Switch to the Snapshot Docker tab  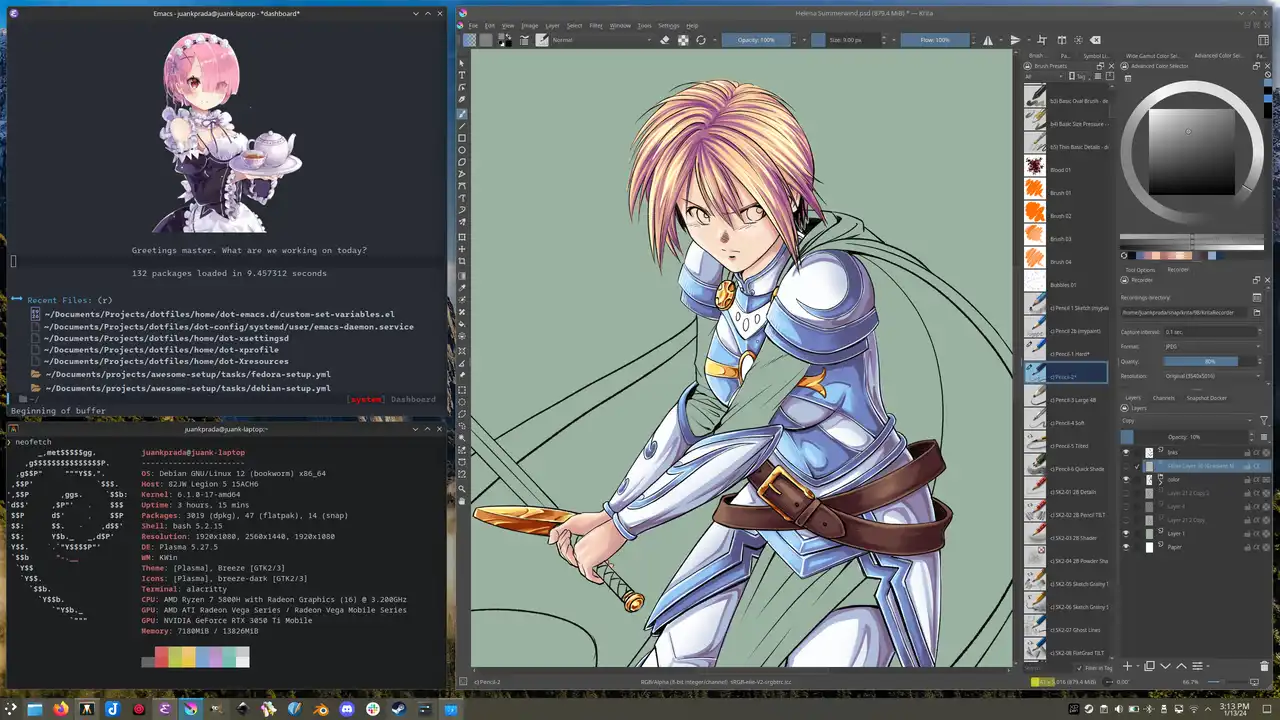click(1206, 398)
